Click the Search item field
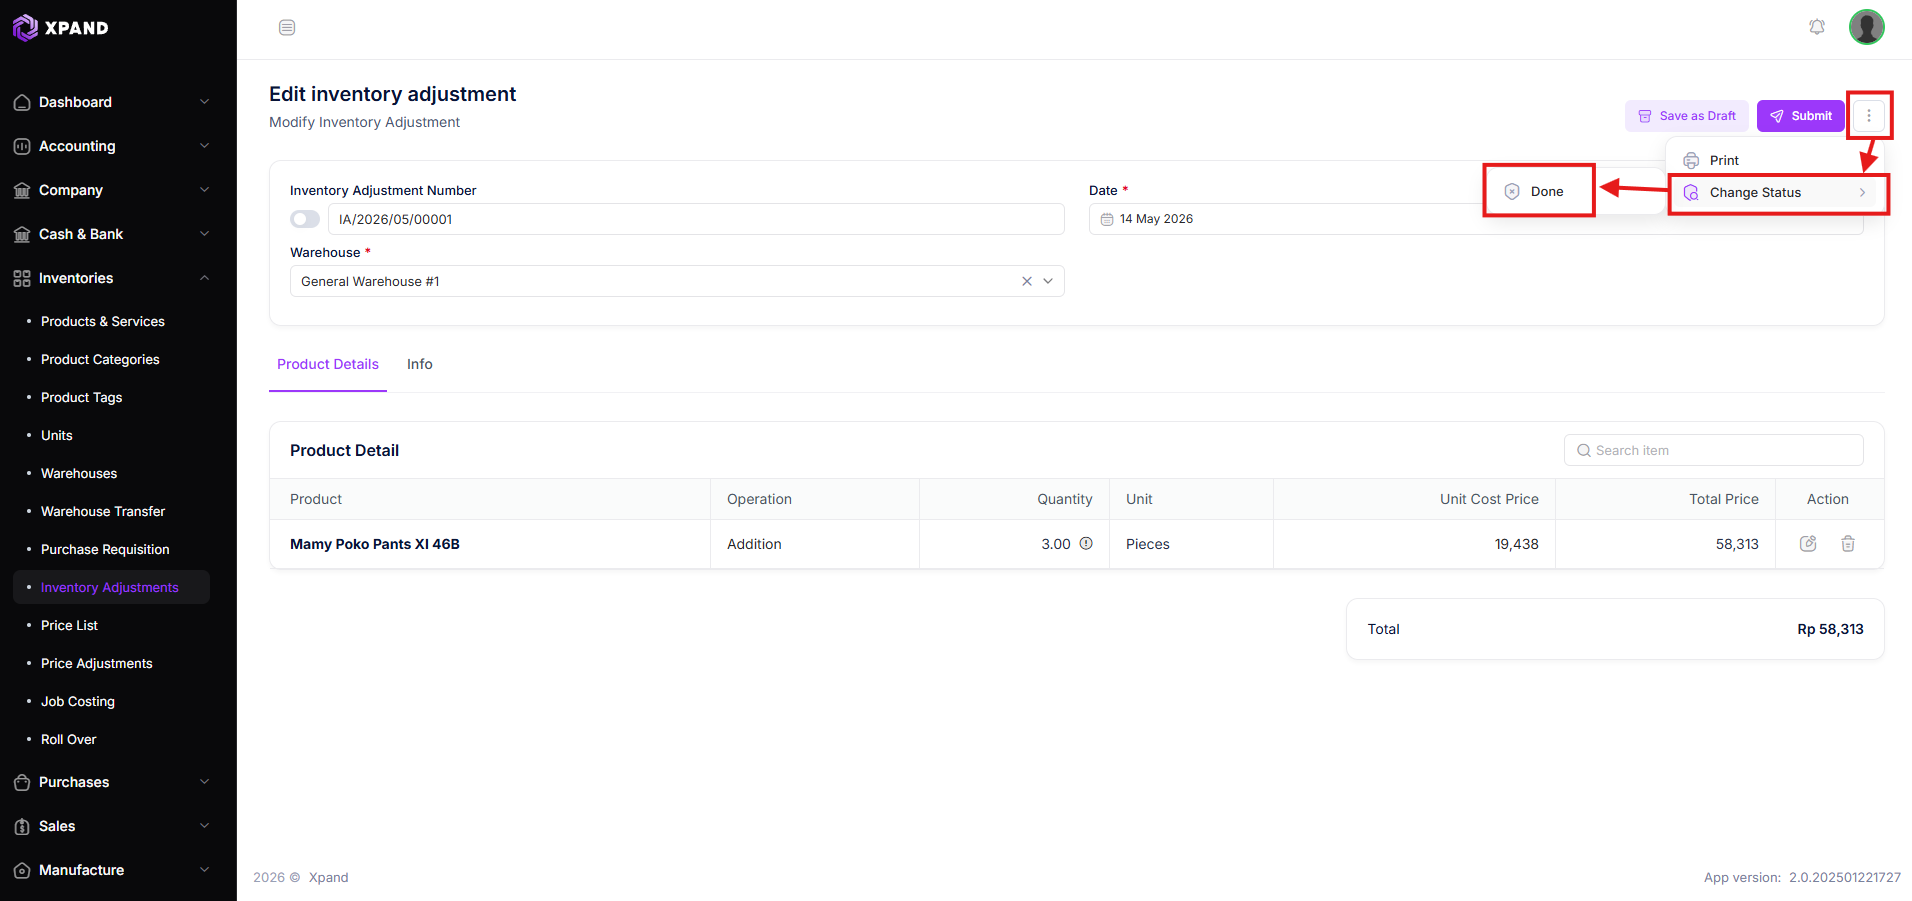Image resolution: width=1912 pixels, height=901 pixels. [1713, 450]
